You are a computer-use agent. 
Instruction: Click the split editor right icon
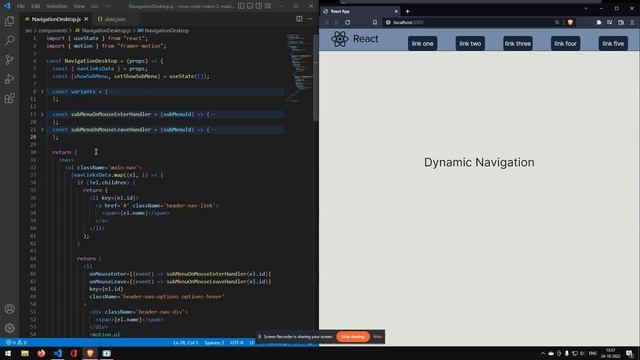[299, 19]
